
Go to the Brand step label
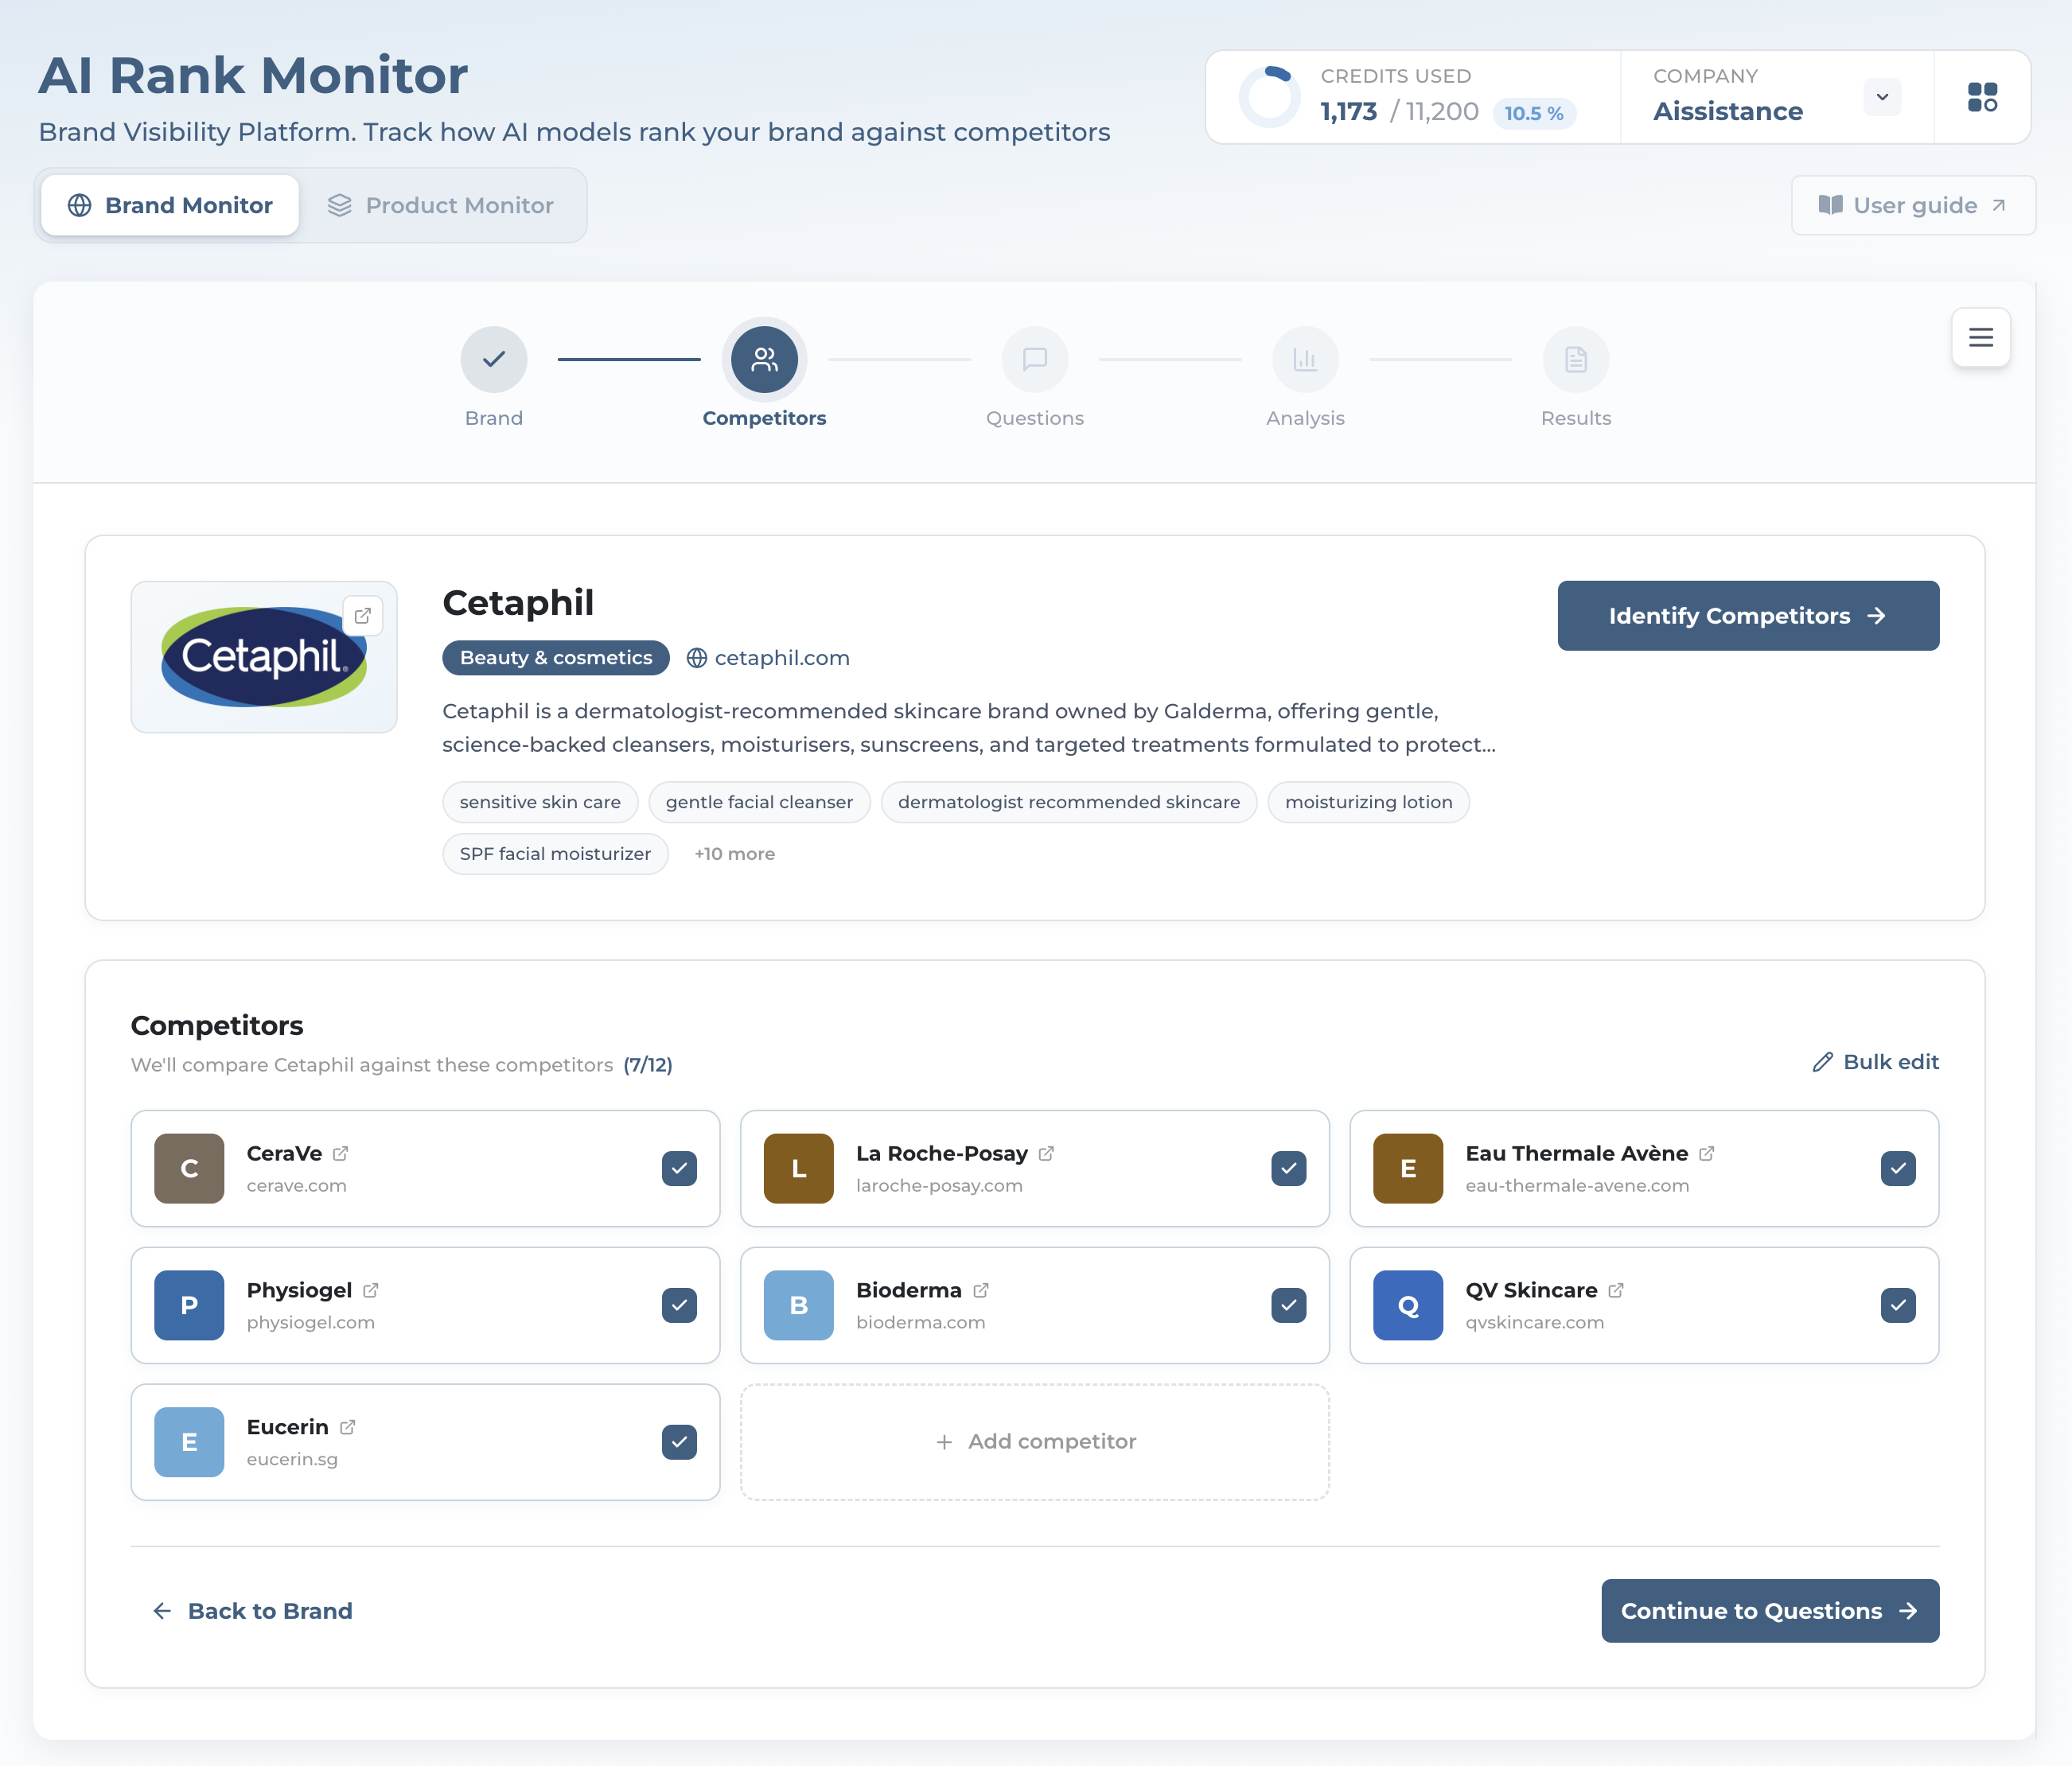(494, 418)
